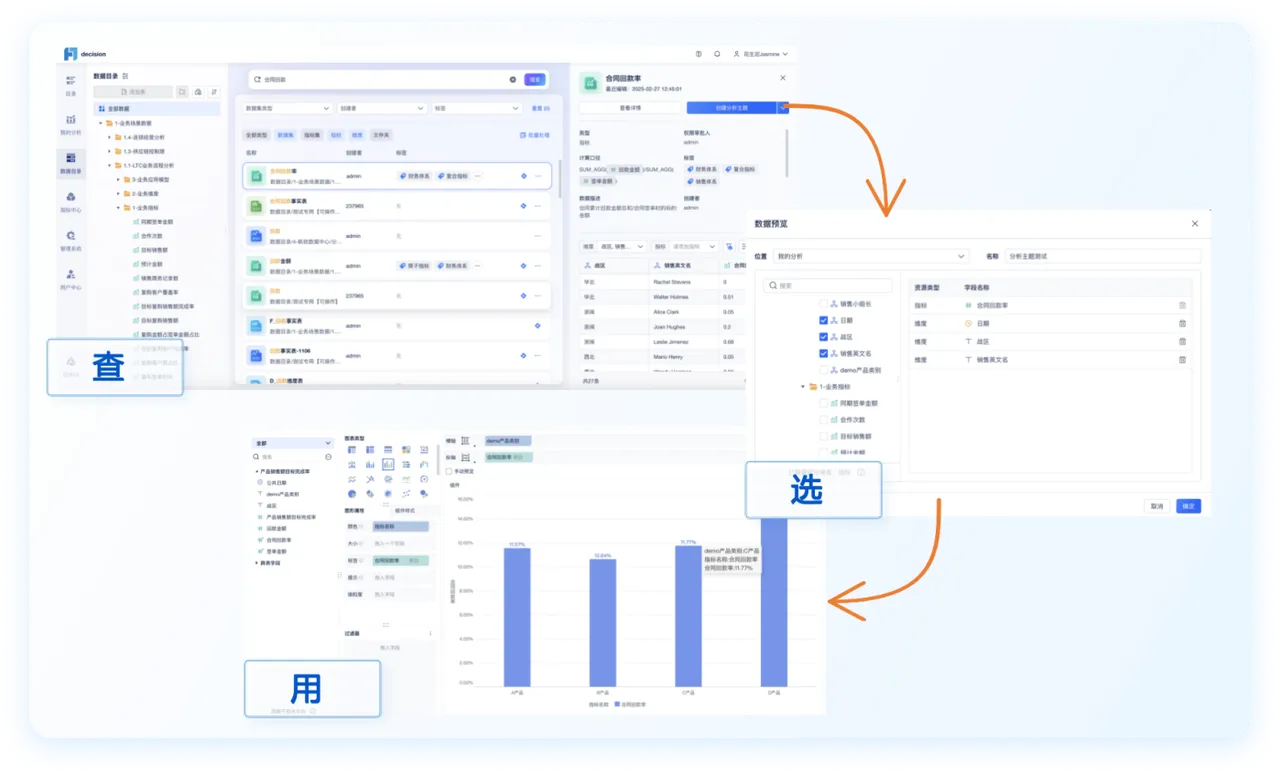
Task: Open 我的分析 in the left sidebar
Action: pyautogui.click(x=70, y=124)
